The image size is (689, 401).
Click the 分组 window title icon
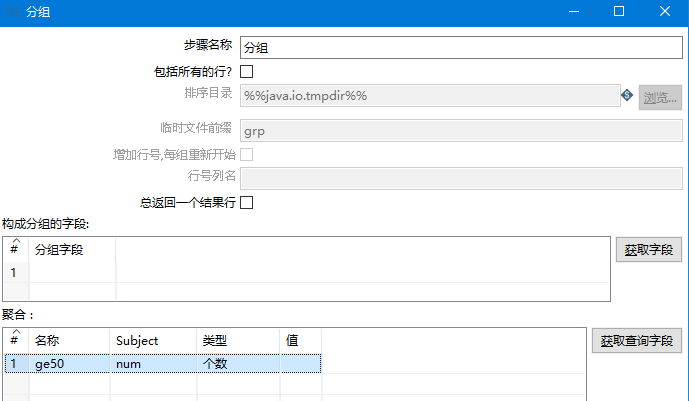click(x=12, y=11)
